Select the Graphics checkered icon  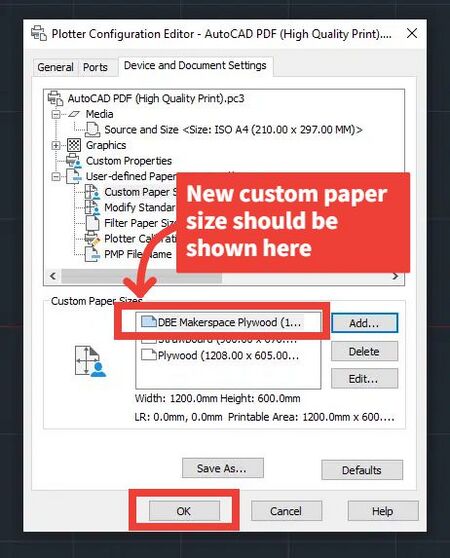[74, 145]
